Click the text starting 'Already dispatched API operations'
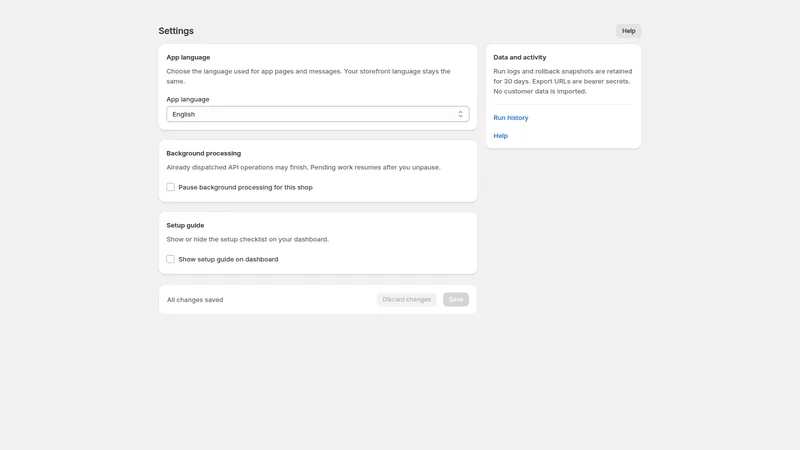The image size is (800, 450). [303, 167]
